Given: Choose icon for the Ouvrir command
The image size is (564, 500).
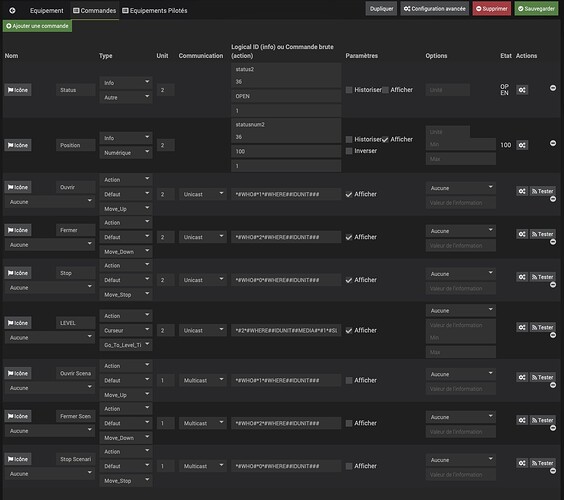Looking at the screenshot, I should (18, 187).
